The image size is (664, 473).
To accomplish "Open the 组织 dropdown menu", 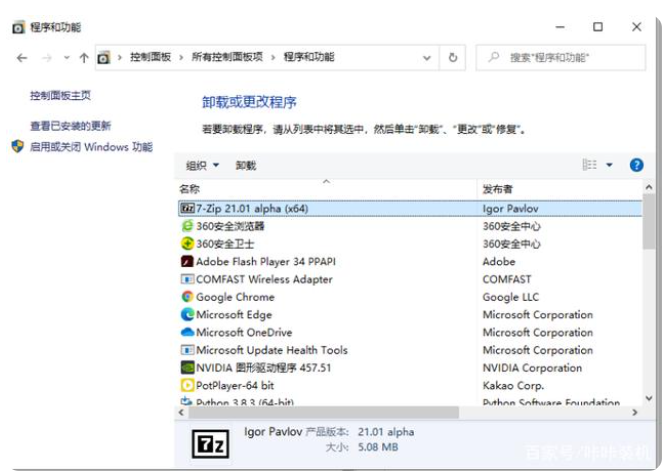I will 202,165.
